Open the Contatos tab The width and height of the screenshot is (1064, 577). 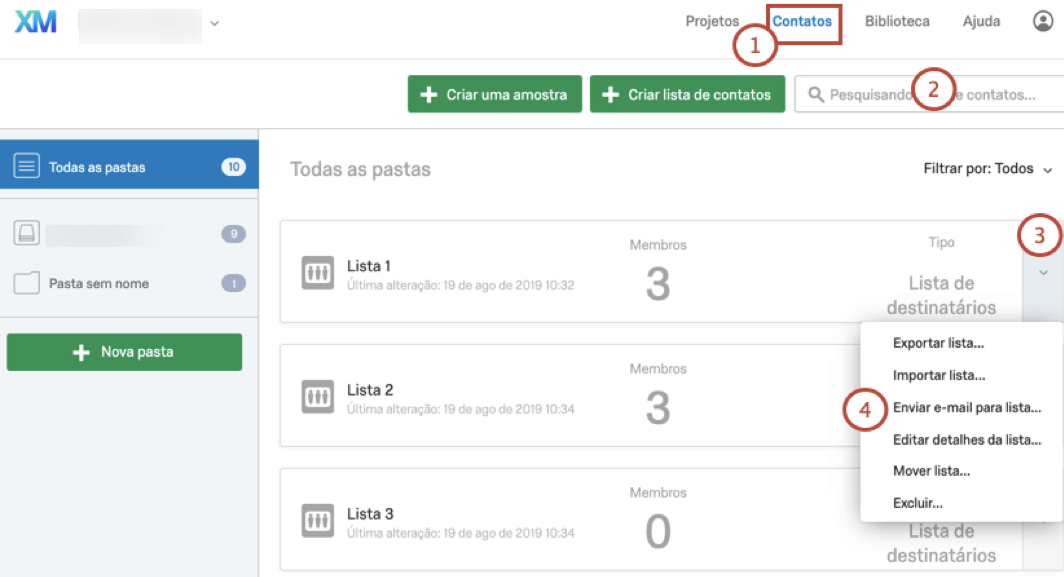pos(802,21)
